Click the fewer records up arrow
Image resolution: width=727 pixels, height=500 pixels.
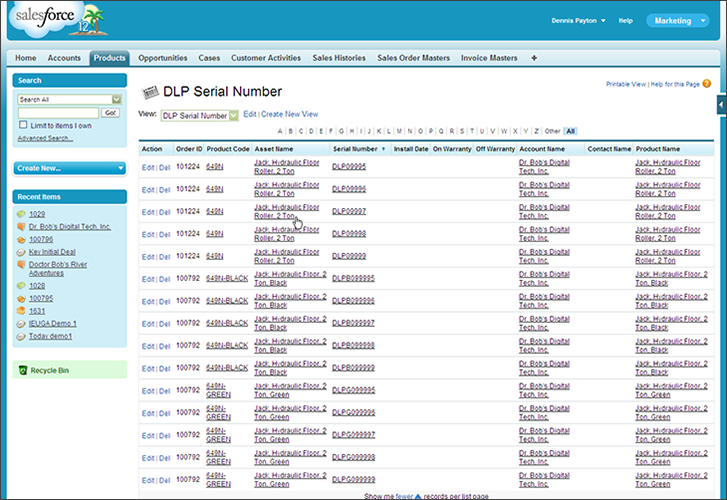coord(418,496)
